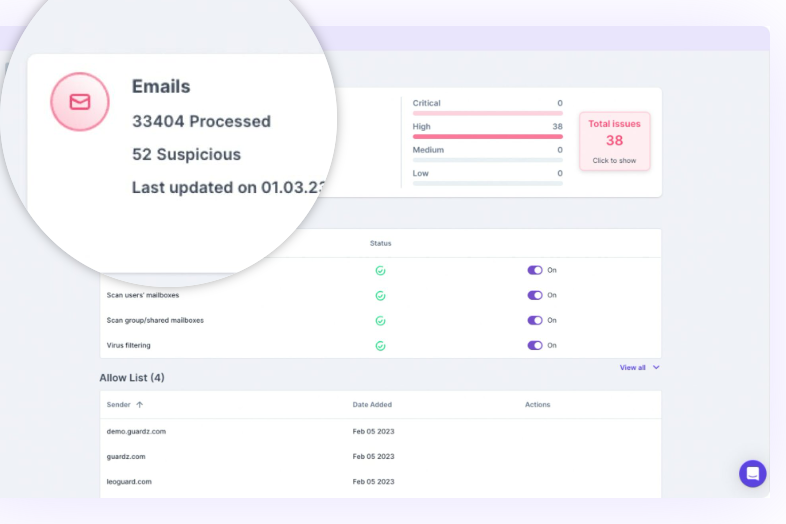Open Total issues 38 card

click(x=615, y=141)
